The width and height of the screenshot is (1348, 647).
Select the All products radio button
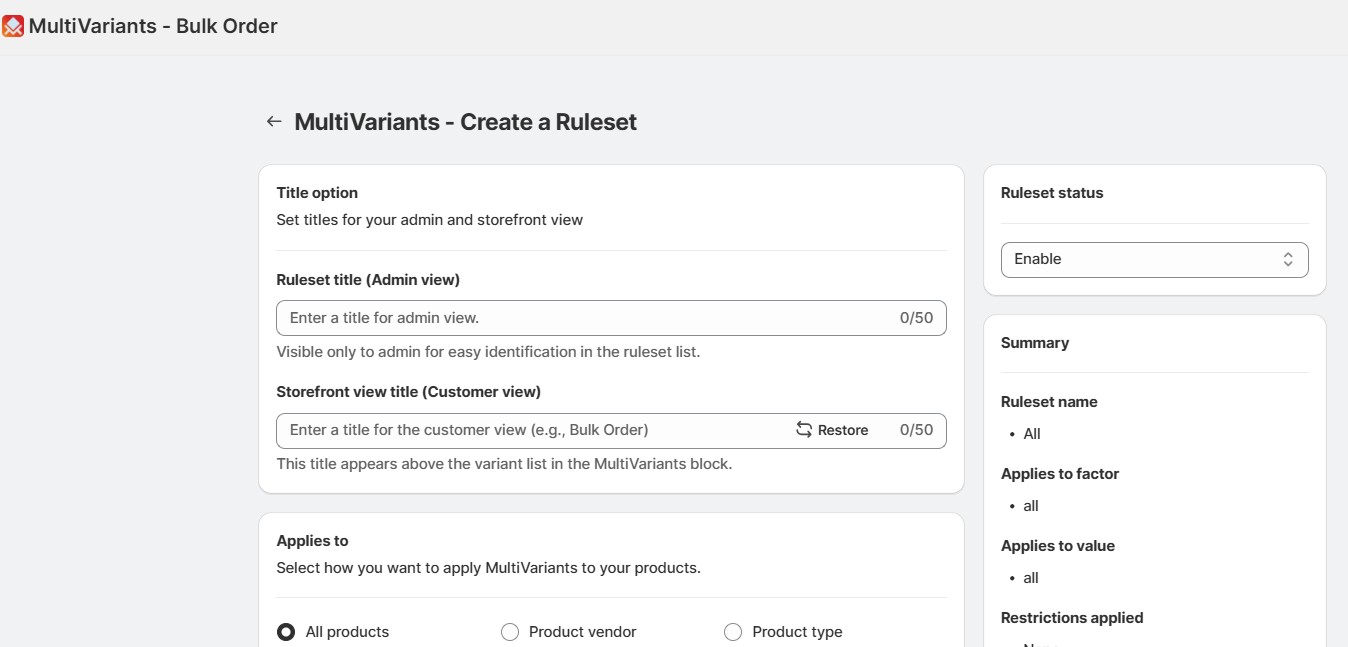pos(286,632)
